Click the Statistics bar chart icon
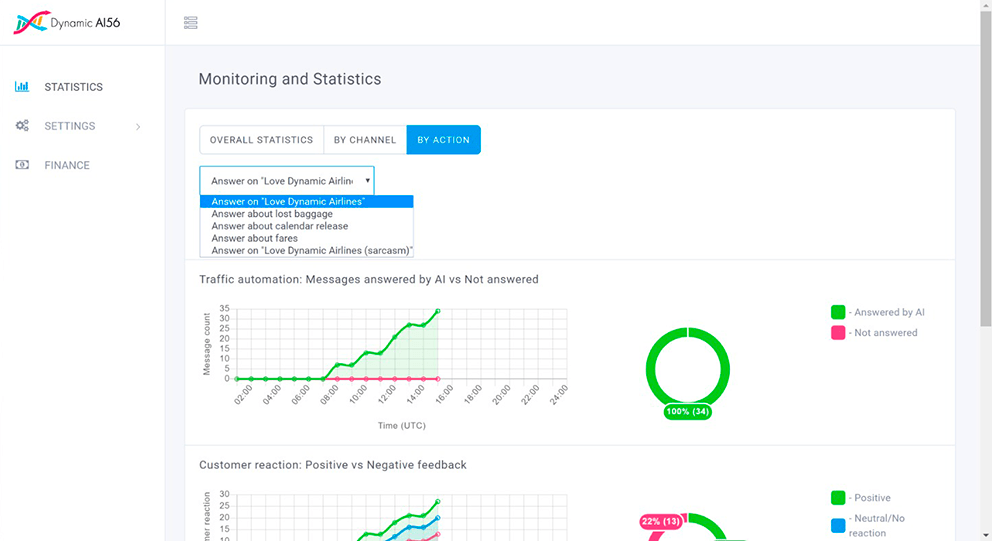Viewport: 992px width, 541px height. [x=22, y=87]
